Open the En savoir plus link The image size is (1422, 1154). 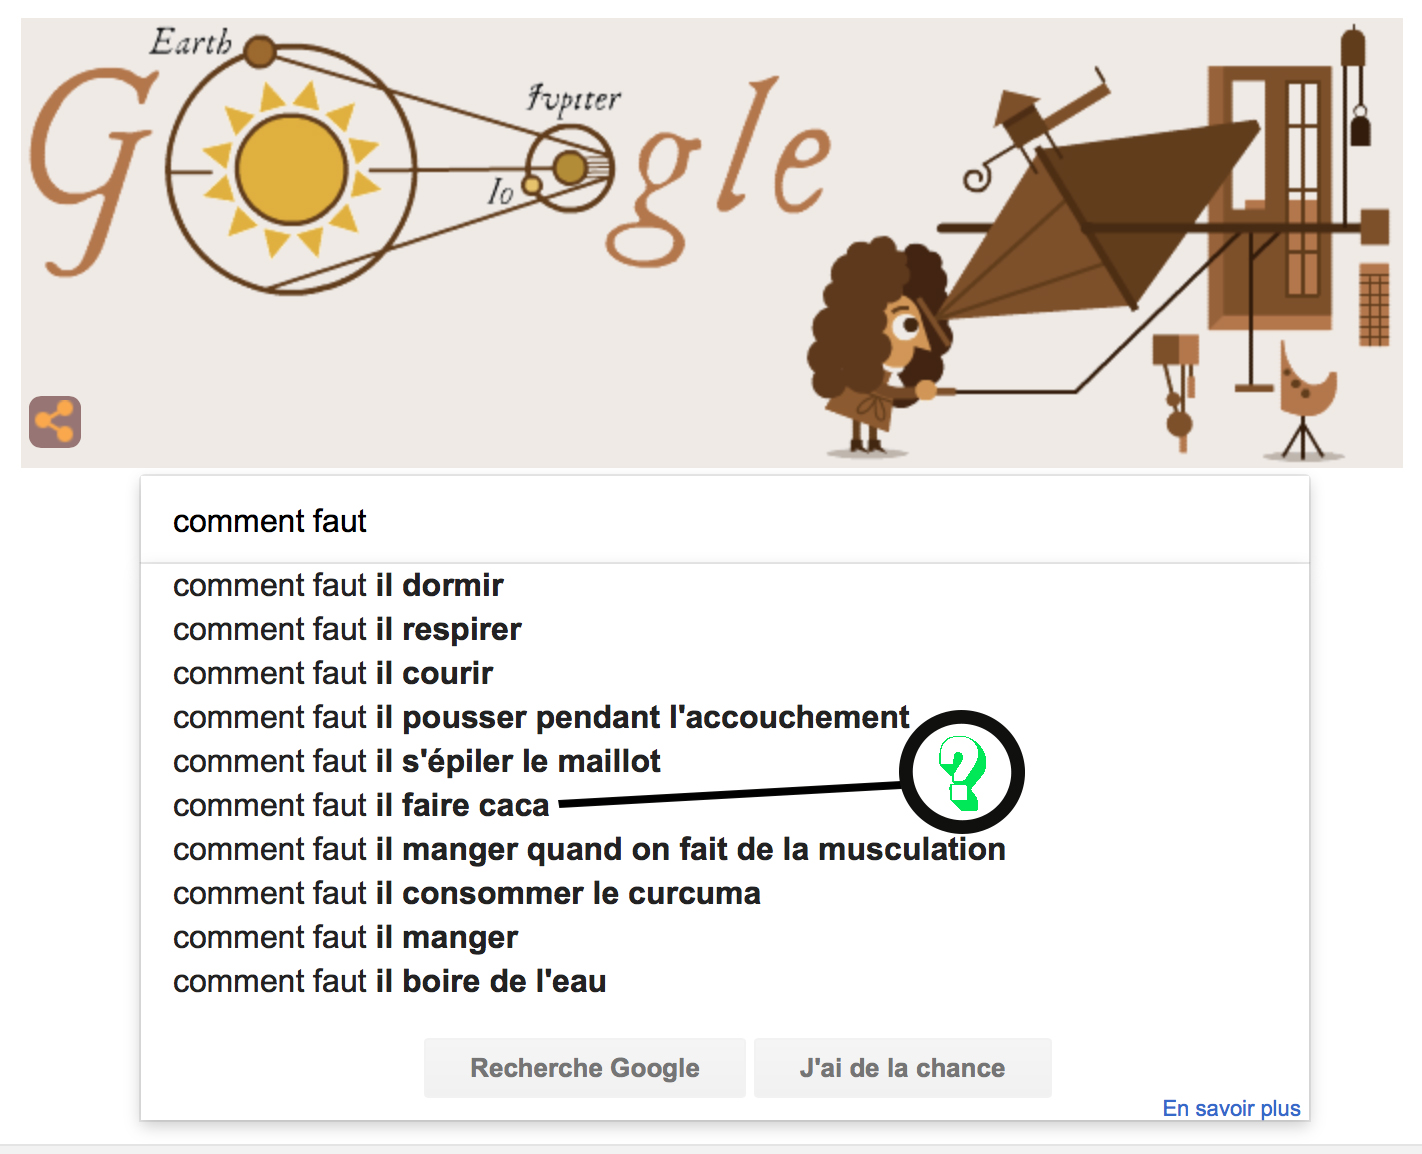point(1231,1108)
